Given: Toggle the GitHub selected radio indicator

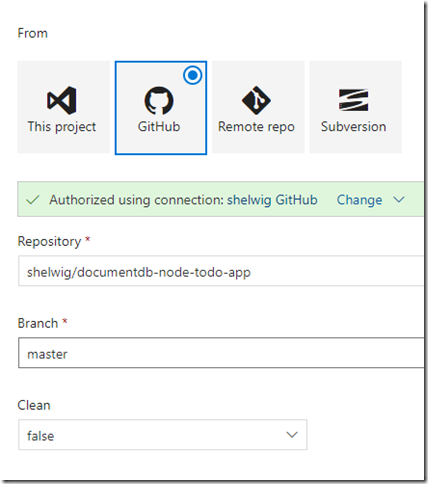Looking at the screenshot, I should click(x=193, y=75).
